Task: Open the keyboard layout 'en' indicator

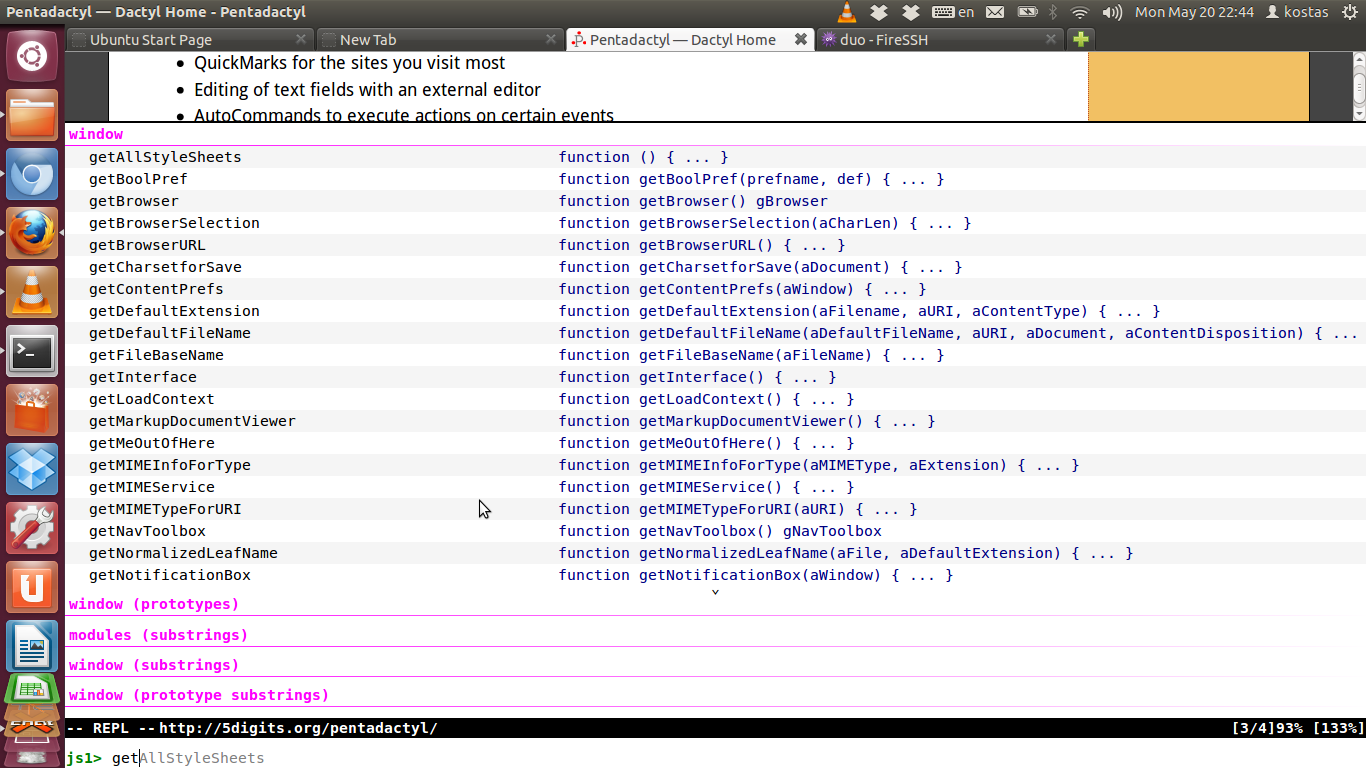Action: [953, 12]
